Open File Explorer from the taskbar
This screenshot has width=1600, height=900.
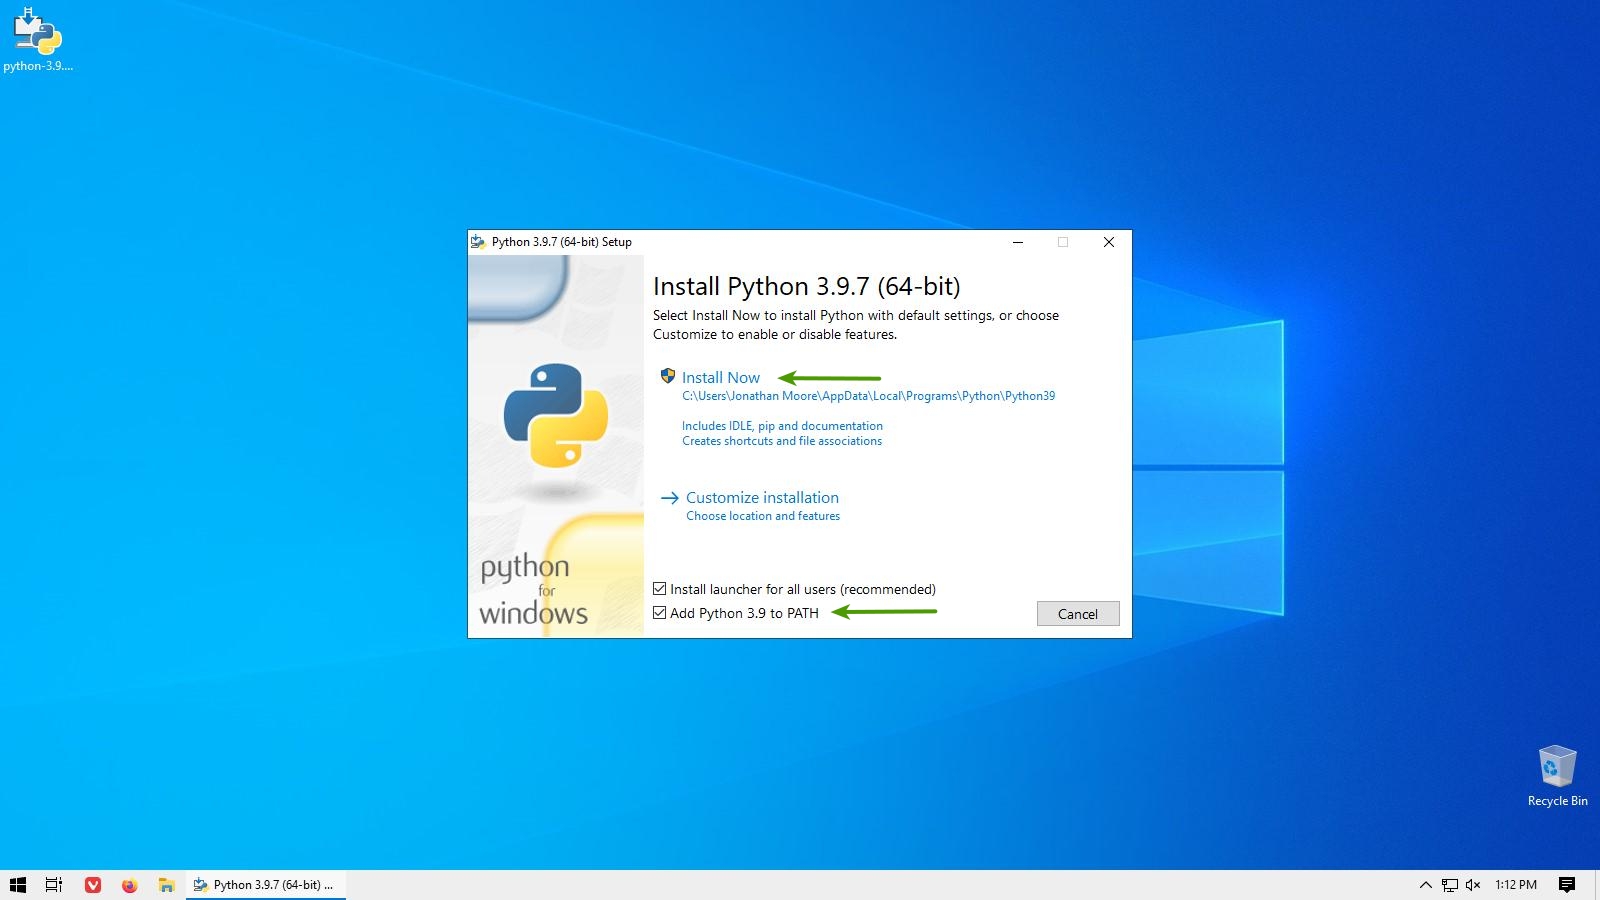pyautogui.click(x=166, y=885)
